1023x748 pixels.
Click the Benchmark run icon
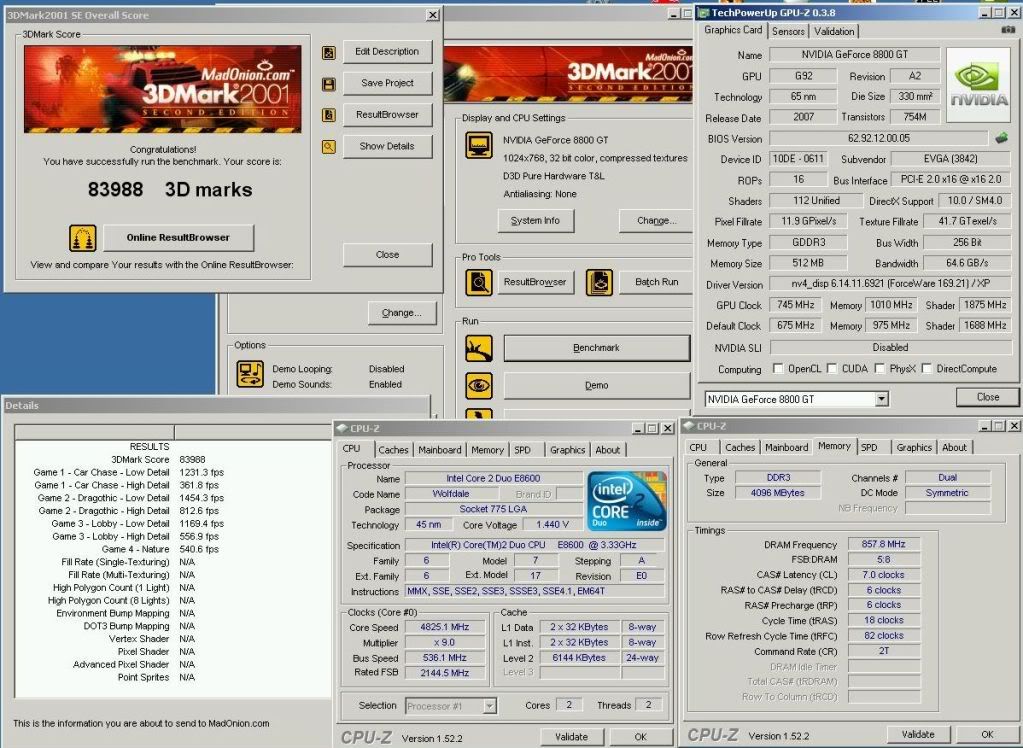tap(479, 349)
